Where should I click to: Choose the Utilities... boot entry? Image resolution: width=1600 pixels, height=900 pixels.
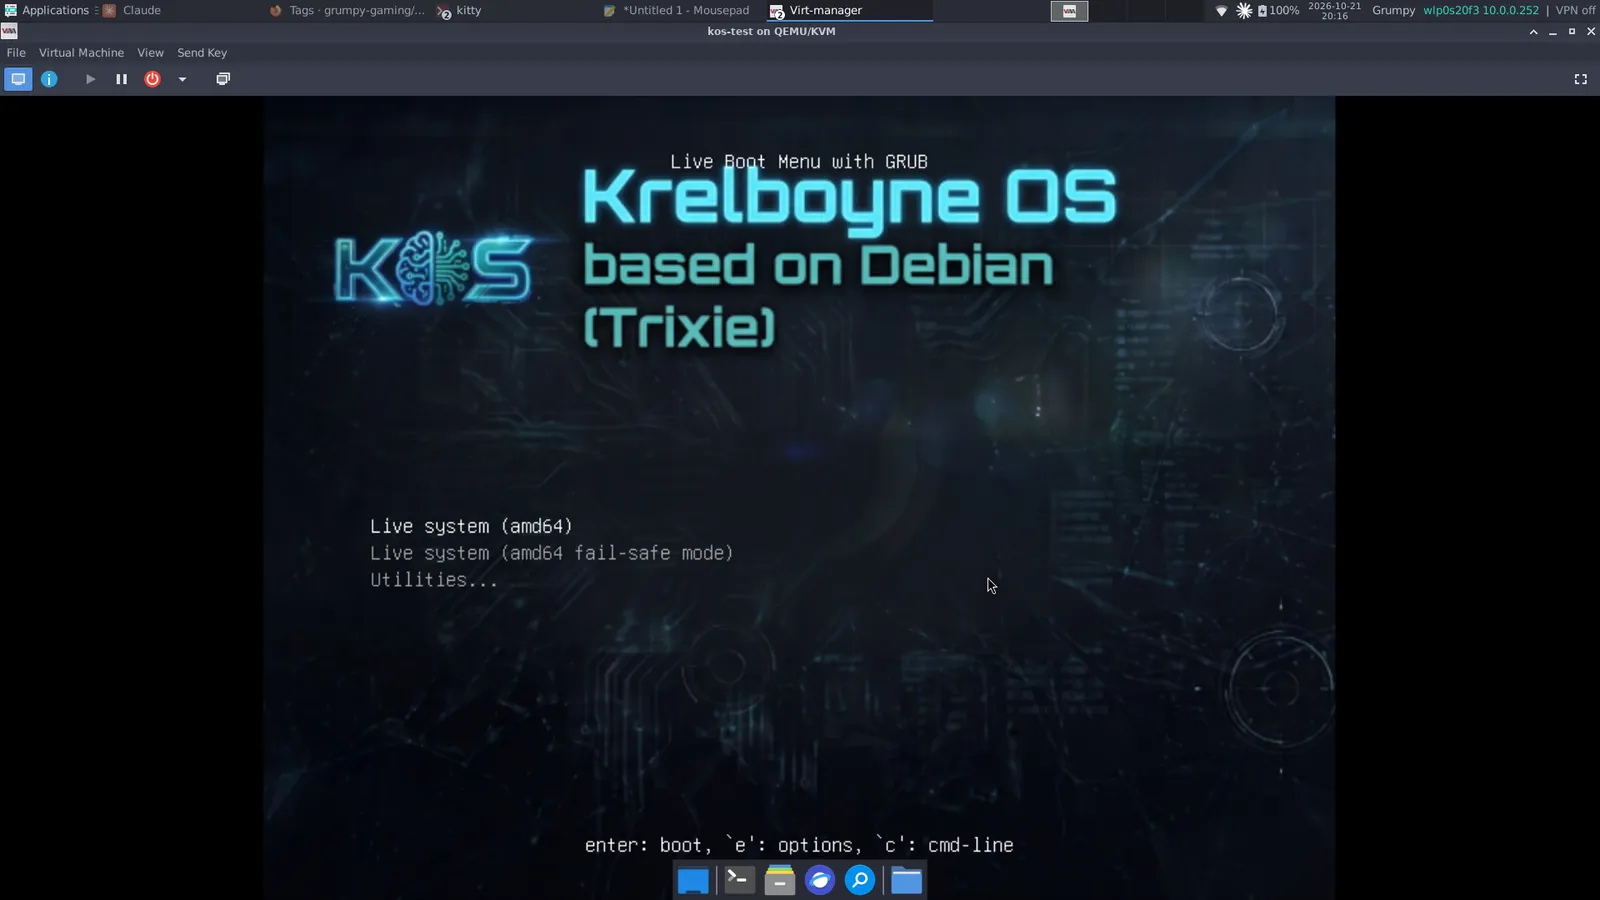click(434, 580)
